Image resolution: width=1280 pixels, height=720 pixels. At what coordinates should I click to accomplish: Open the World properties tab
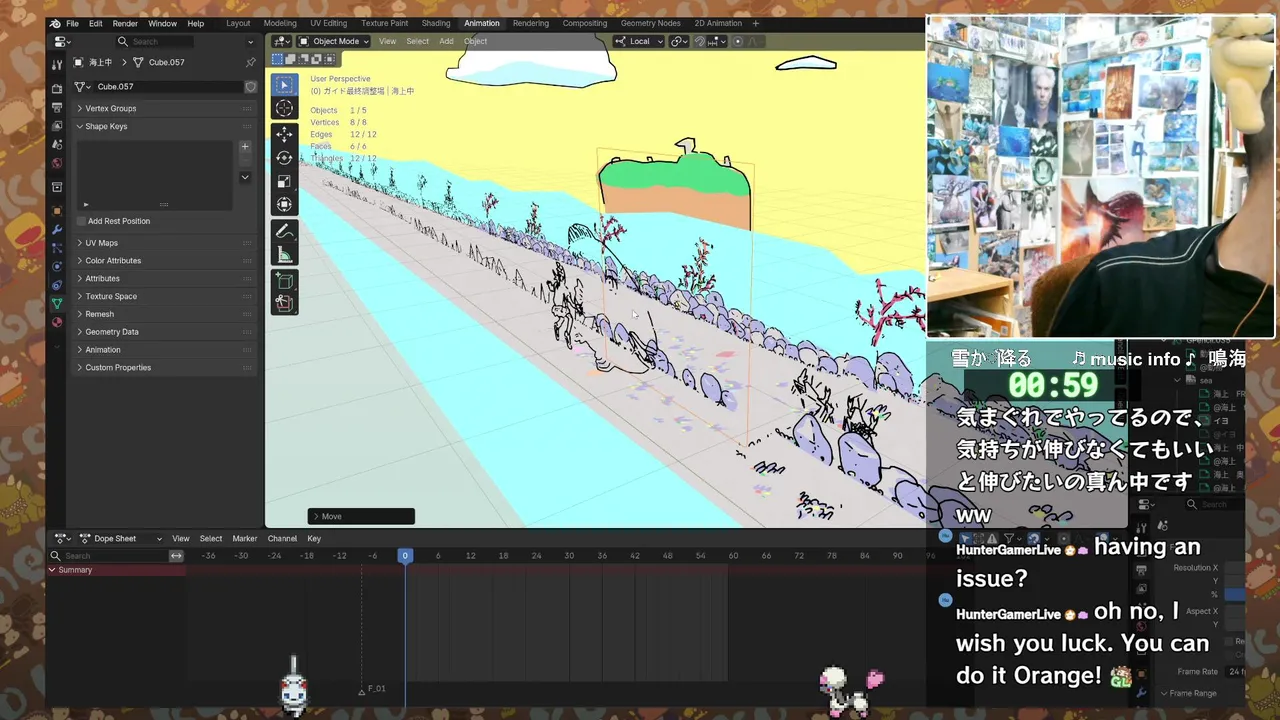point(57,163)
